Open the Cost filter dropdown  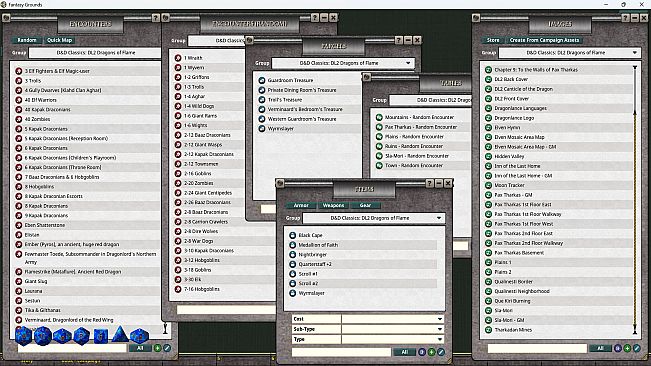440,319
